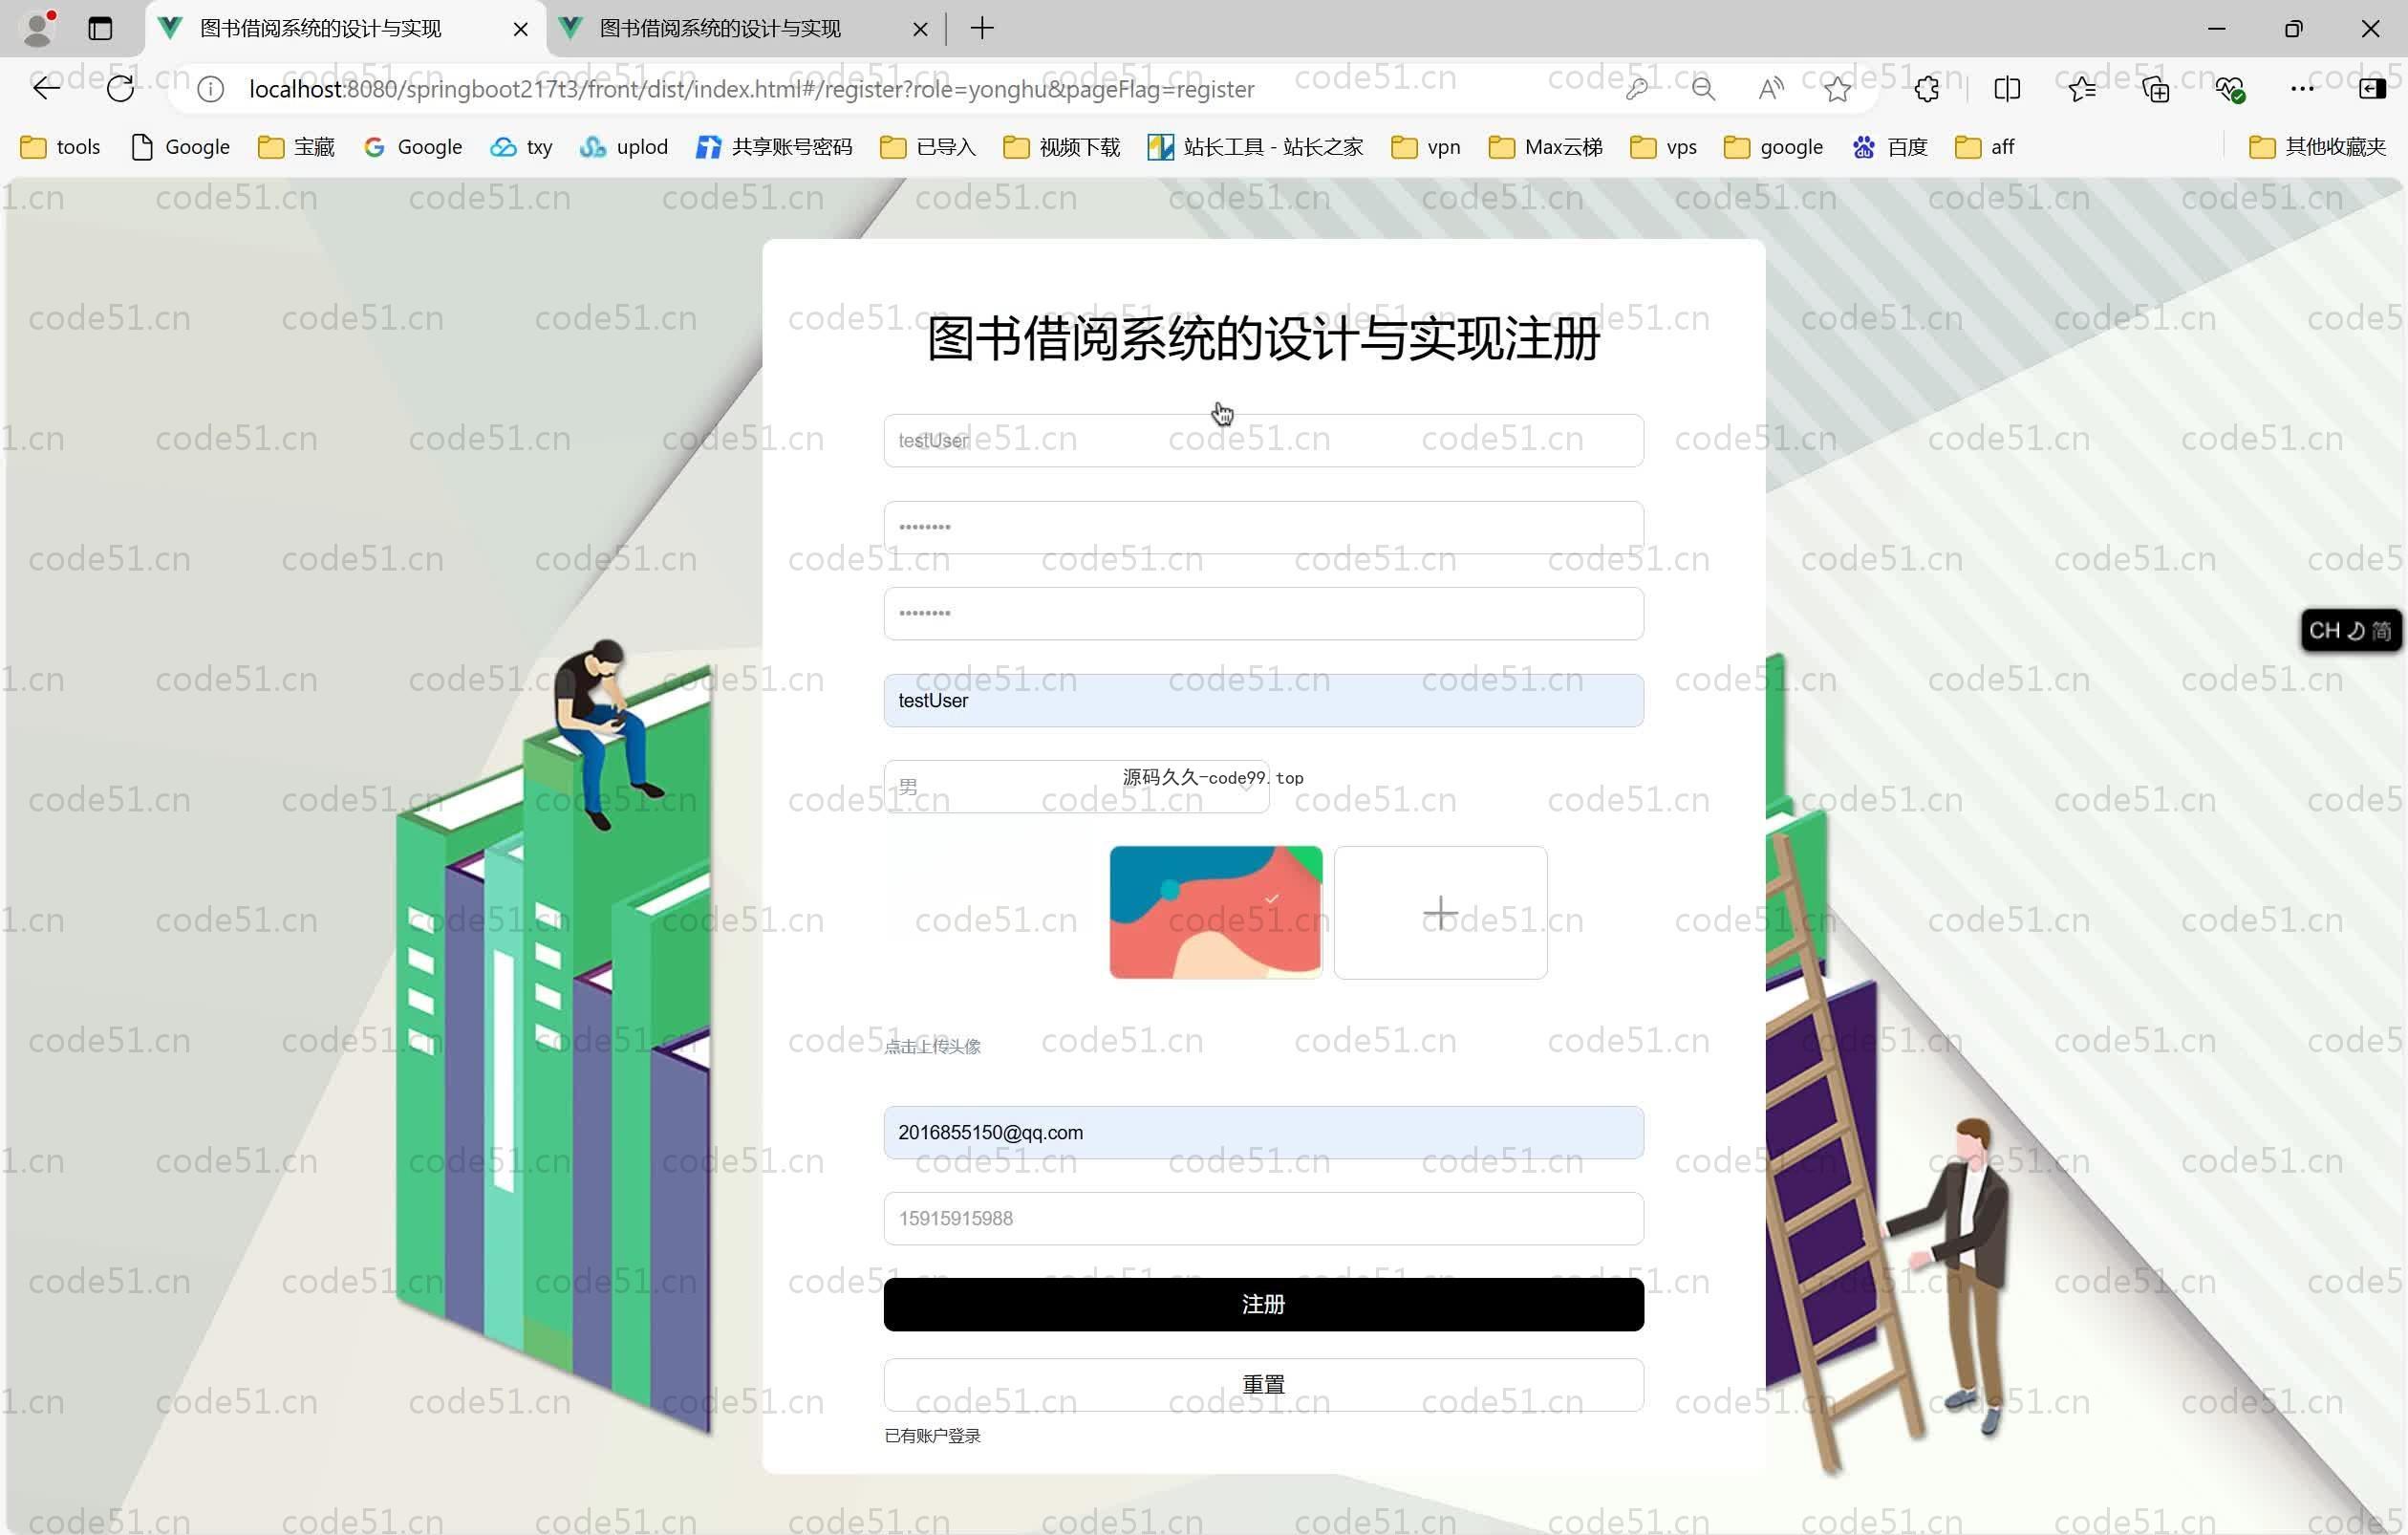Open browser essentials heart icon
2408x1535 pixels.
click(2230, 89)
